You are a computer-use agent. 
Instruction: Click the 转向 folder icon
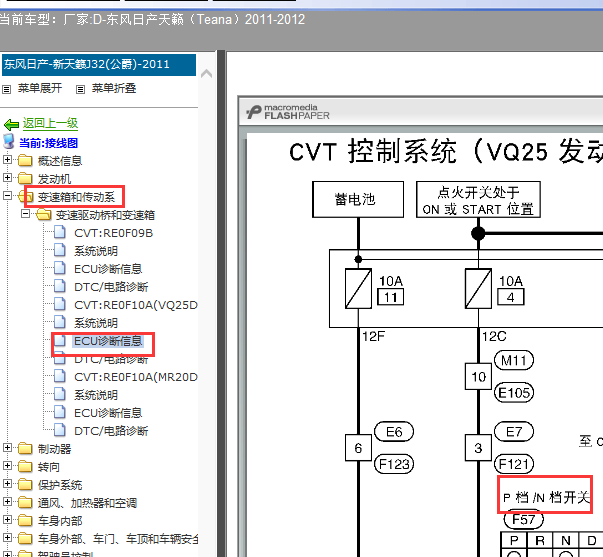pos(25,466)
